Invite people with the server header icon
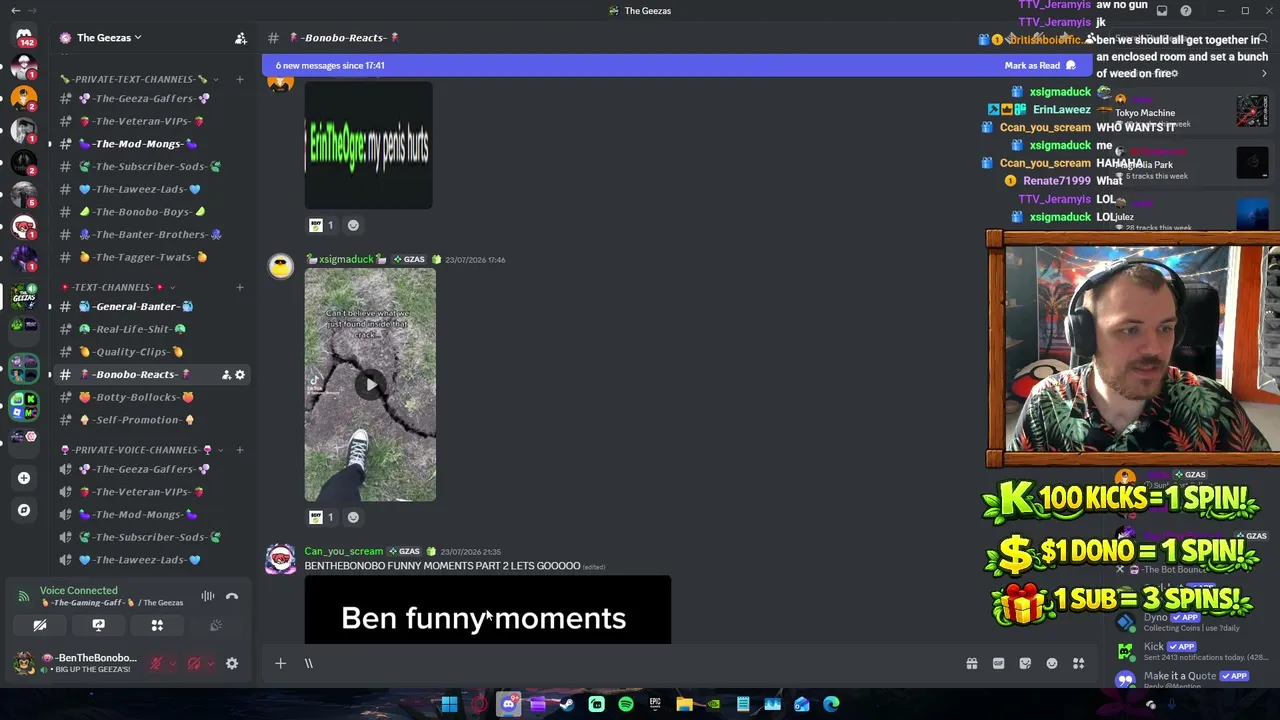 (x=240, y=38)
